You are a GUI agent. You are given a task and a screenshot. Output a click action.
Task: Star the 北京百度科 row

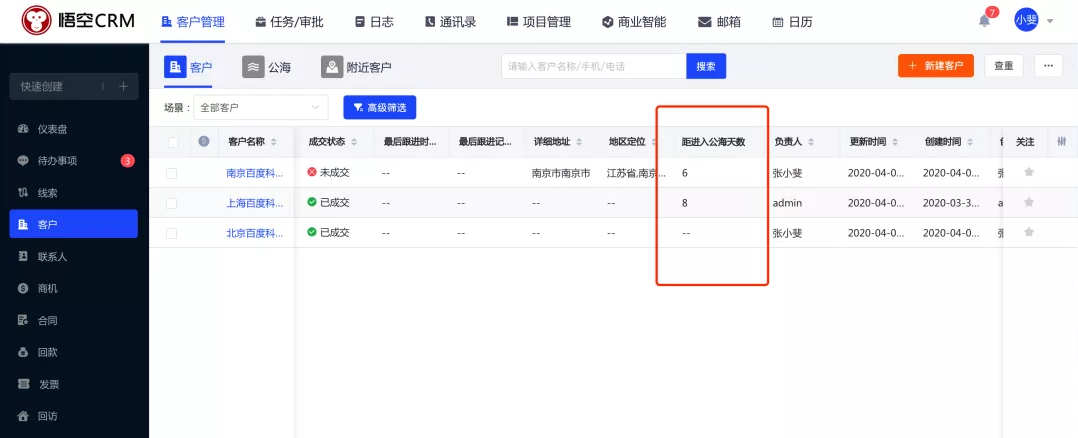1029,232
